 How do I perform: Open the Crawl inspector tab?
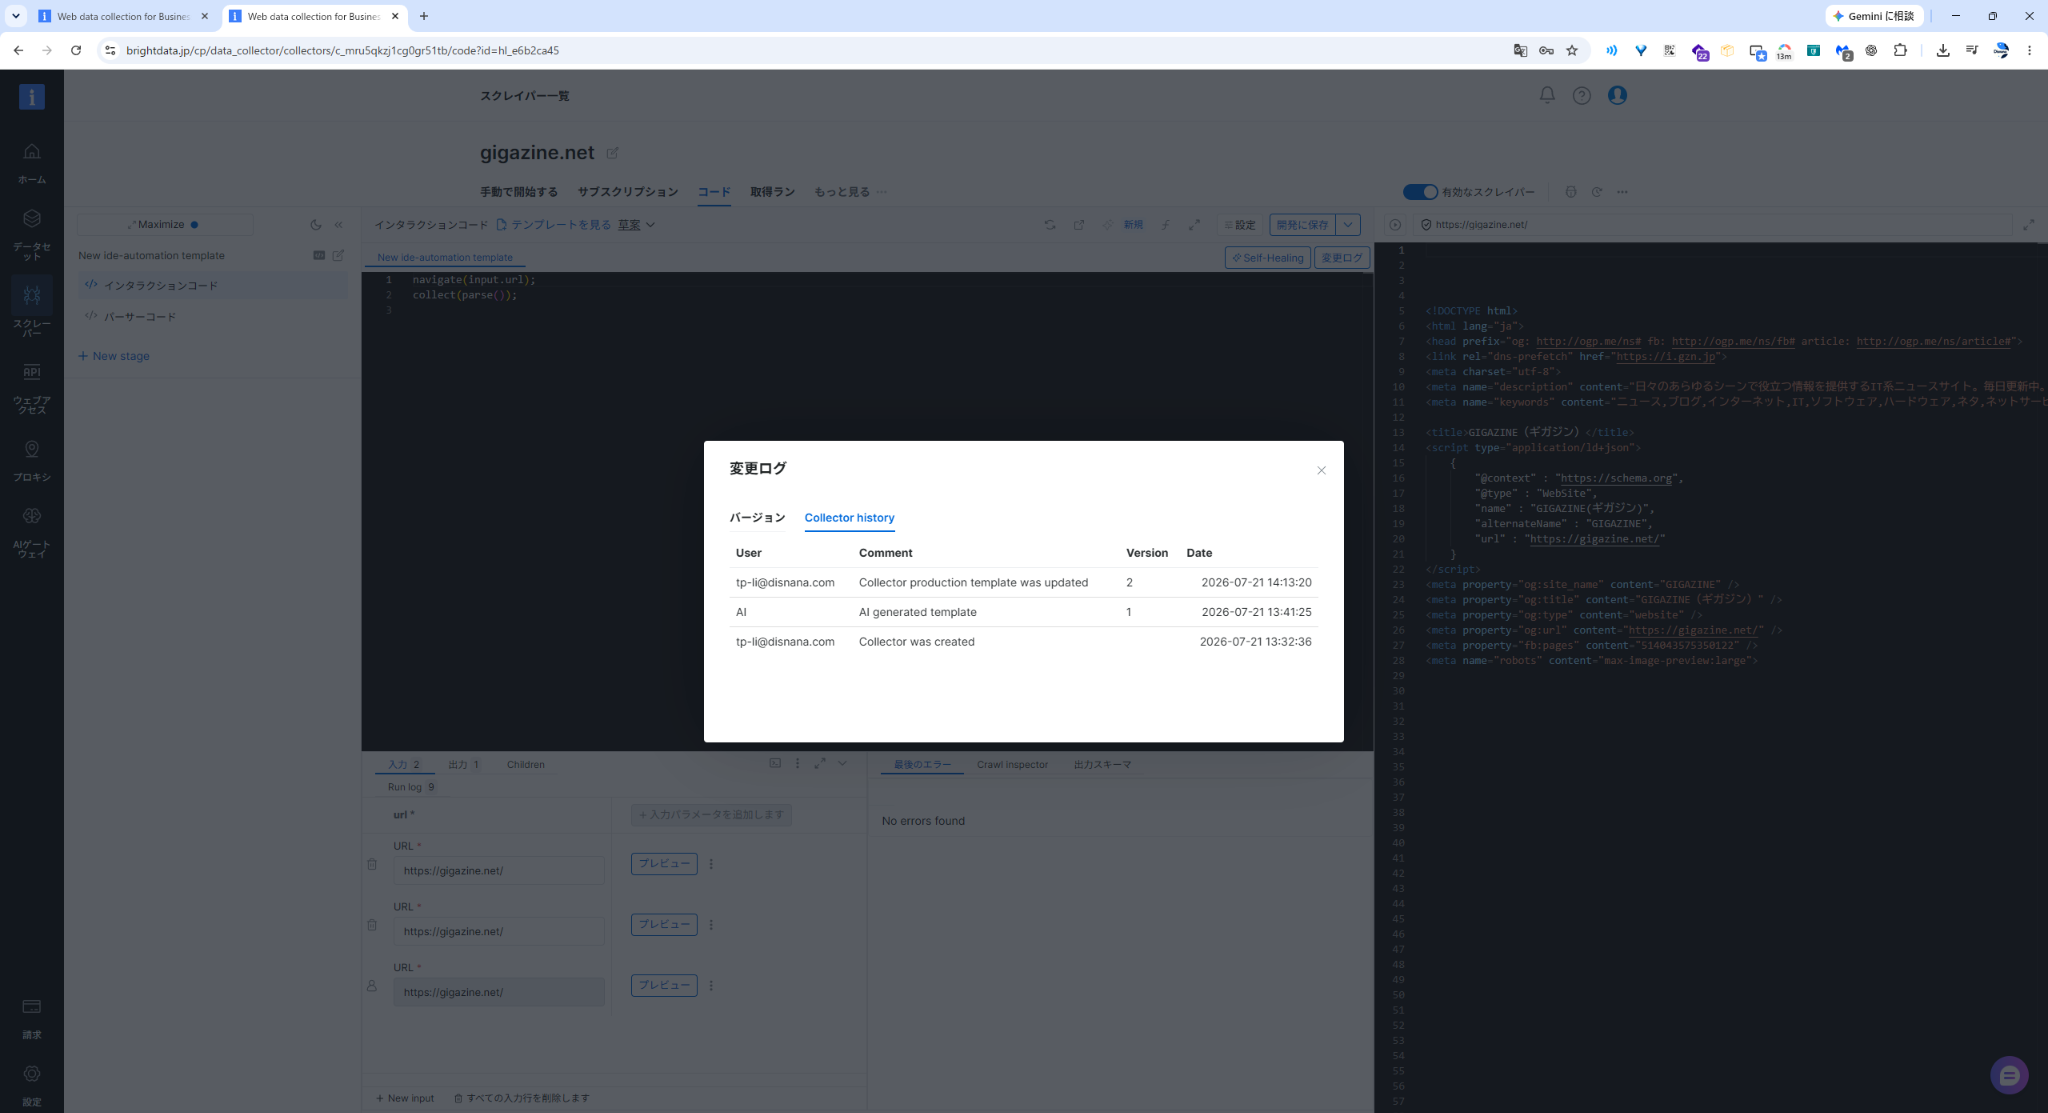(1012, 765)
